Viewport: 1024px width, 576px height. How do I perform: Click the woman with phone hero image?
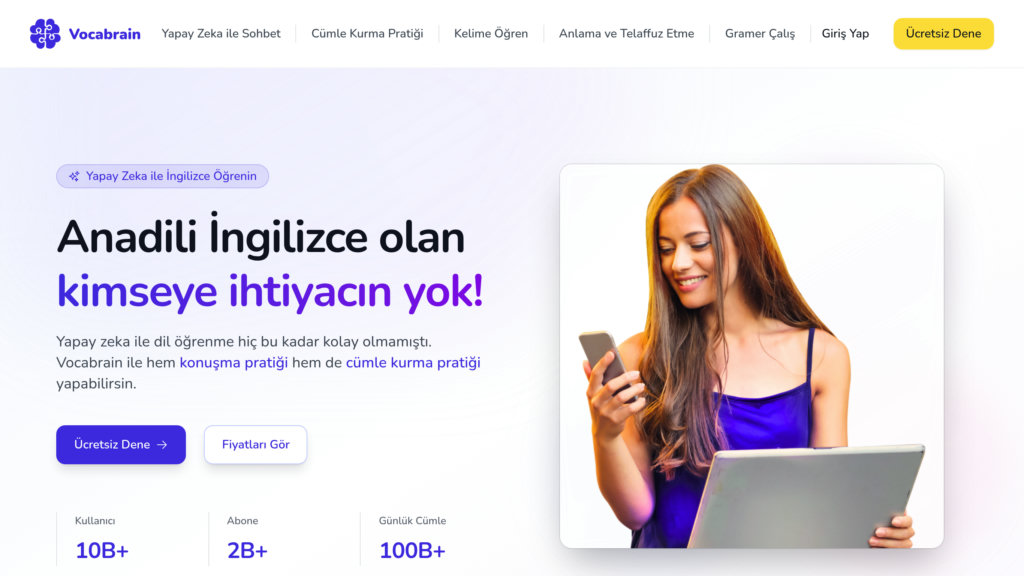click(x=752, y=356)
